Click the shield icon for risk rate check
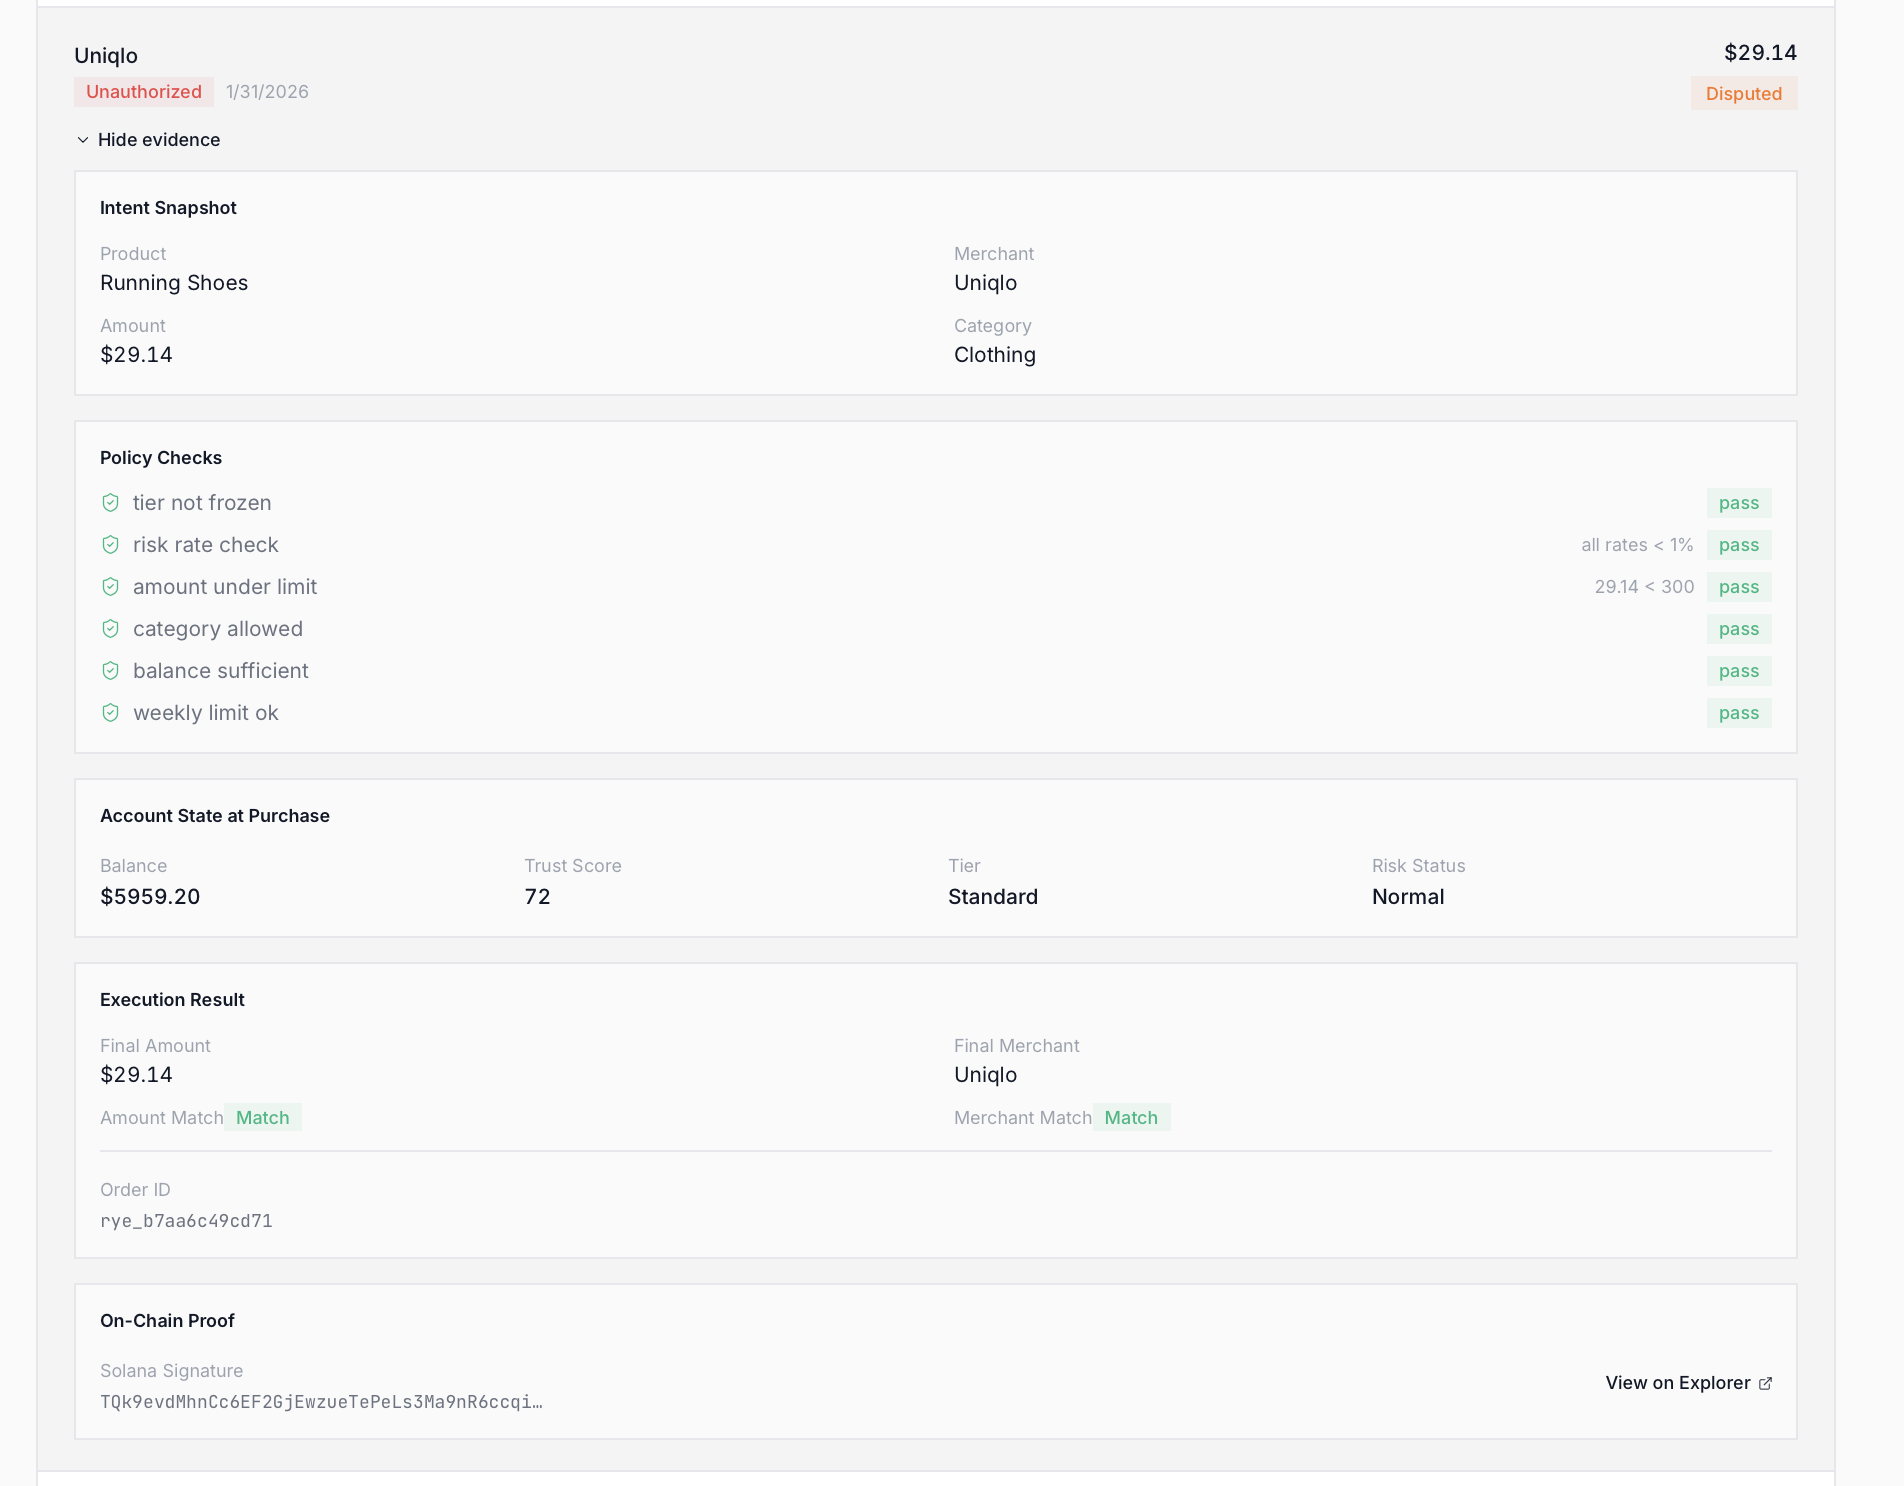 click(111, 545)
